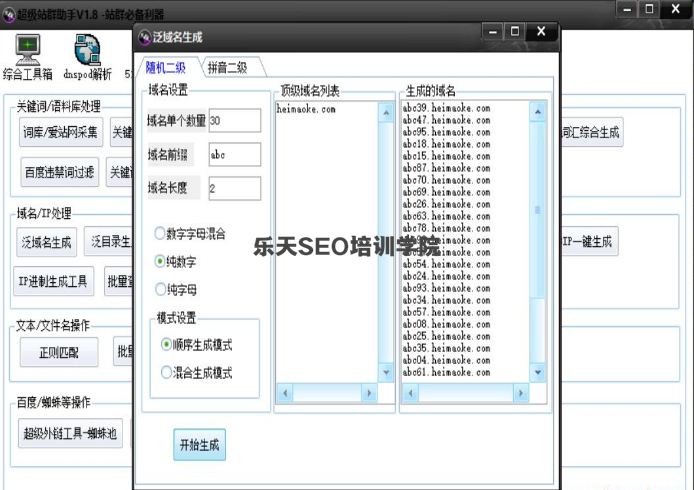Click the 泛域名生成 dialog title icon
Image resolution: width=694 pixels, height=490 pixels.
coord(145,37)
